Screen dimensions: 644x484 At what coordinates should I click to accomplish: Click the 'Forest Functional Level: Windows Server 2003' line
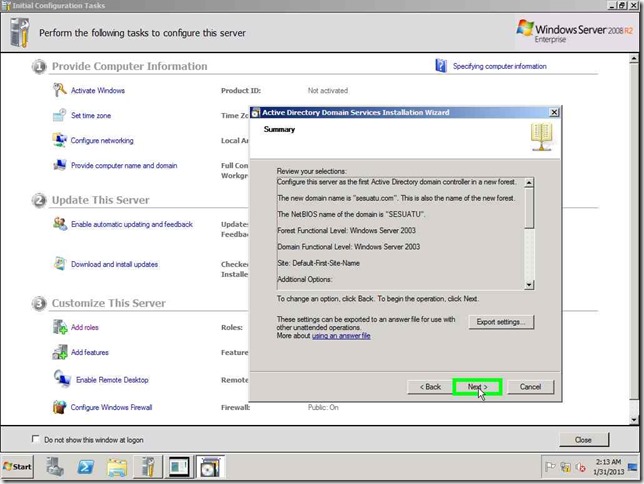(346, 230)
